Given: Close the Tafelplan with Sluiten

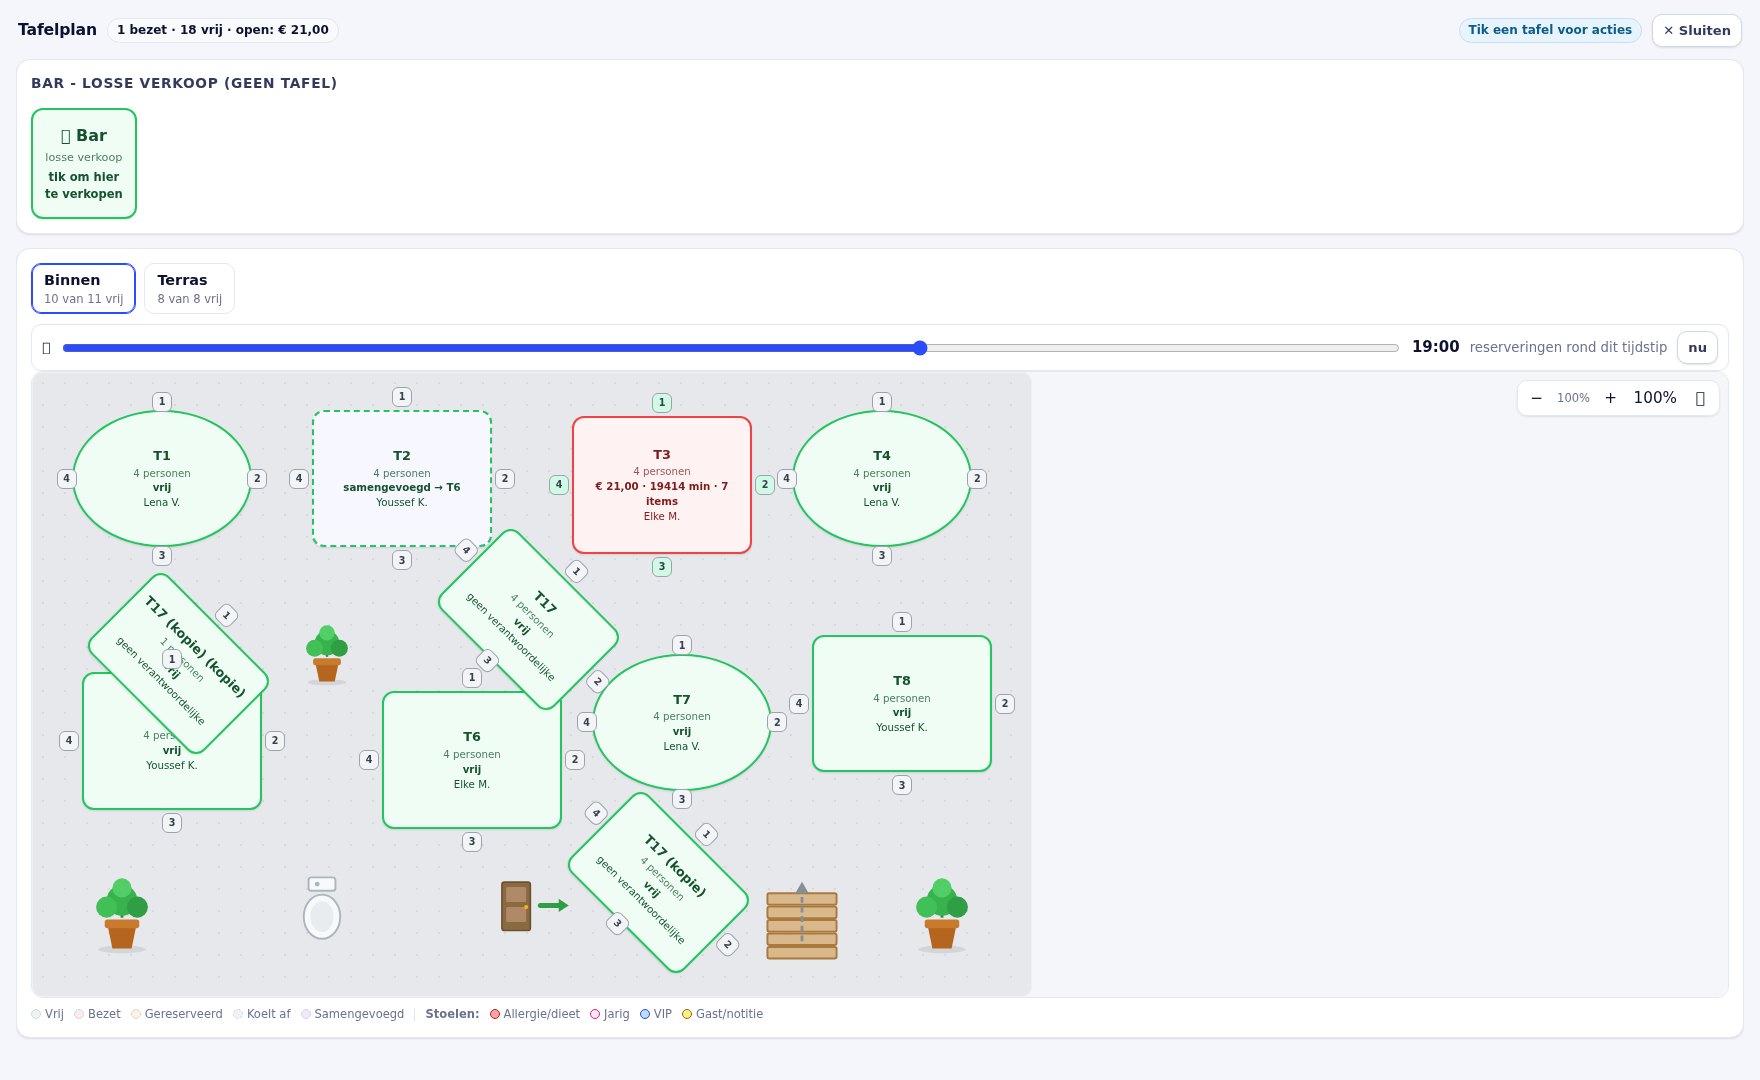Looking at the screenshot, I should point(1696,30).
